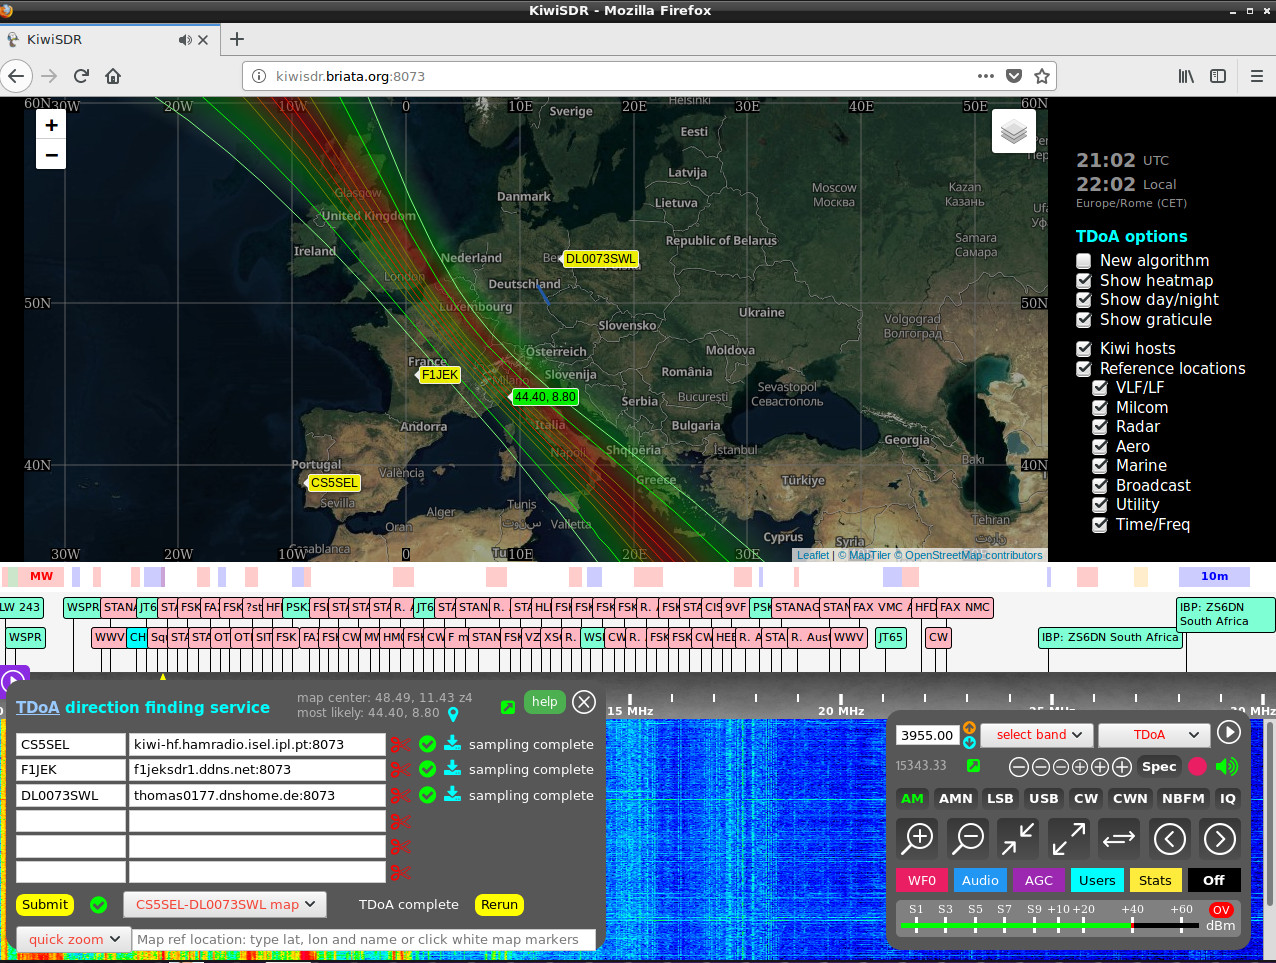The height and width of the screenshot is (963, 1276).
Task: Remove the F1JEK host with scissors icon
Action: [x=401, y=770]
